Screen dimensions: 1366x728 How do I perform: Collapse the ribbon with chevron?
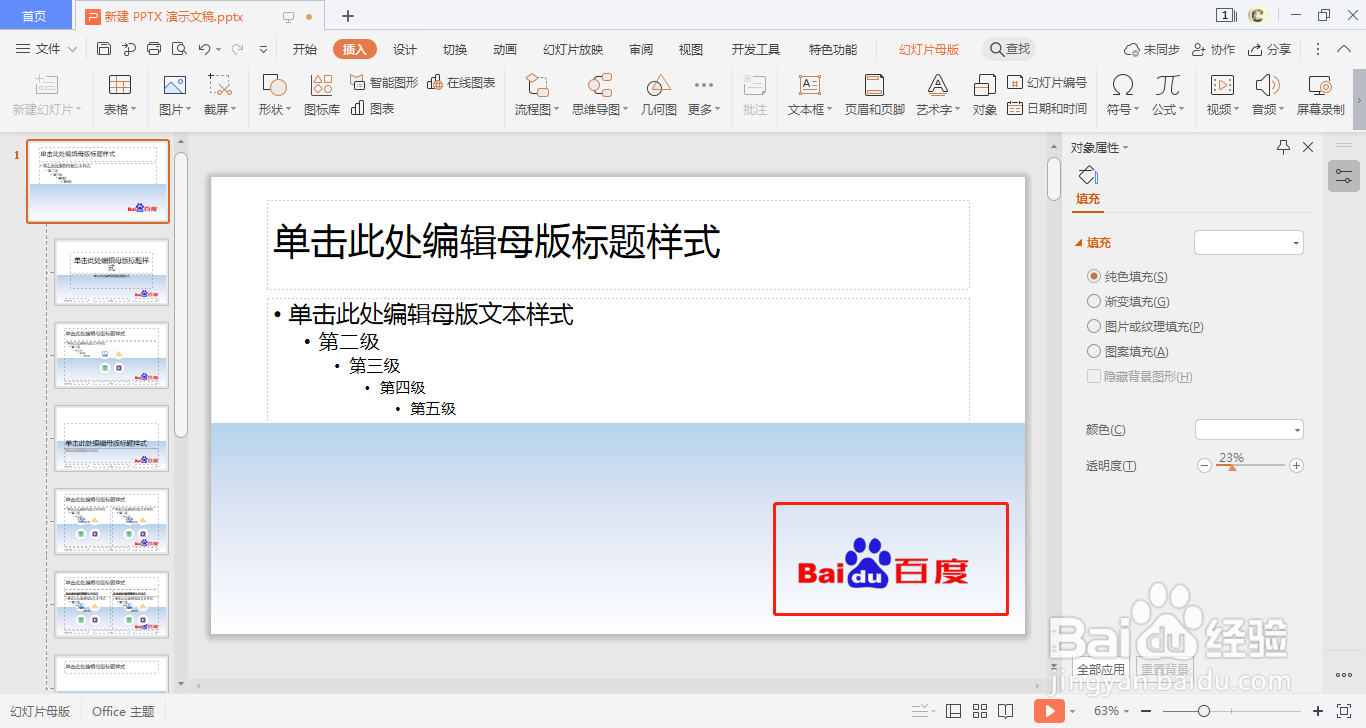[1344, 49]
